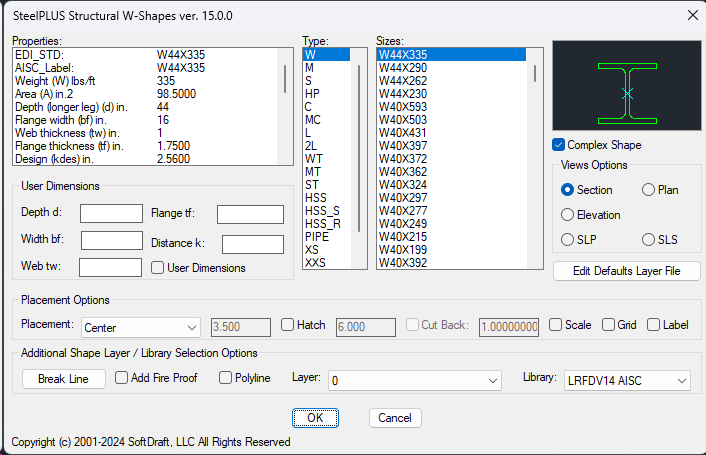The image size is (706, 455).
Task: Select type M in the Type list
Action: [327, 68]
